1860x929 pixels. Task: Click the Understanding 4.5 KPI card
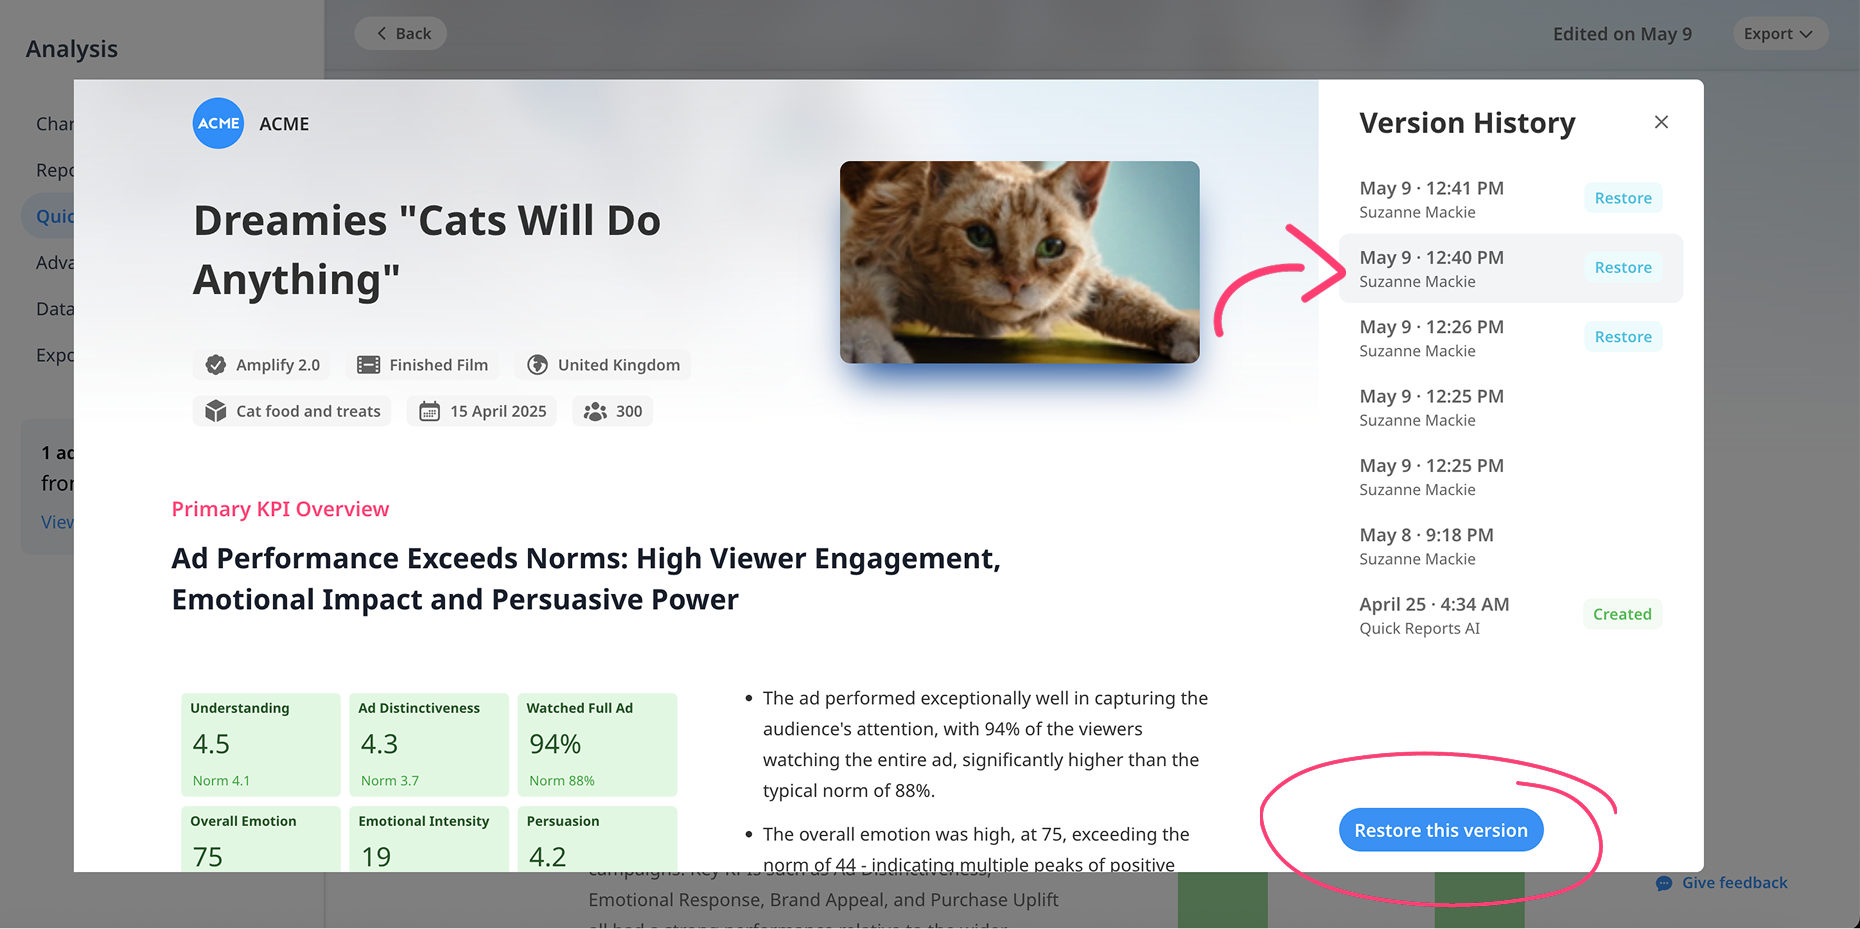pyautogui.click(x=260, y=745)
